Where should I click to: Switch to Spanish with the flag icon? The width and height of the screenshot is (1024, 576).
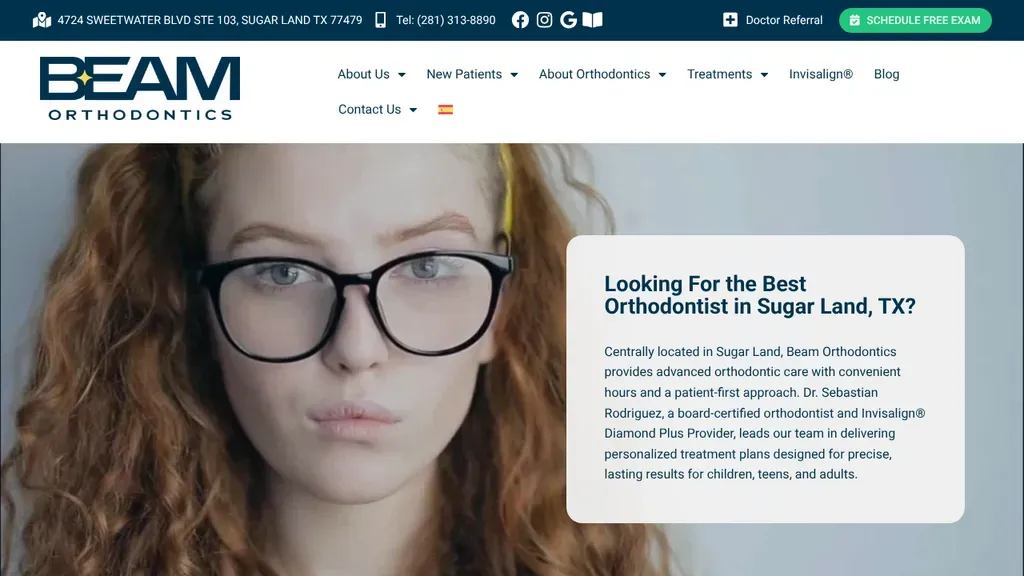tap(445, 110)
